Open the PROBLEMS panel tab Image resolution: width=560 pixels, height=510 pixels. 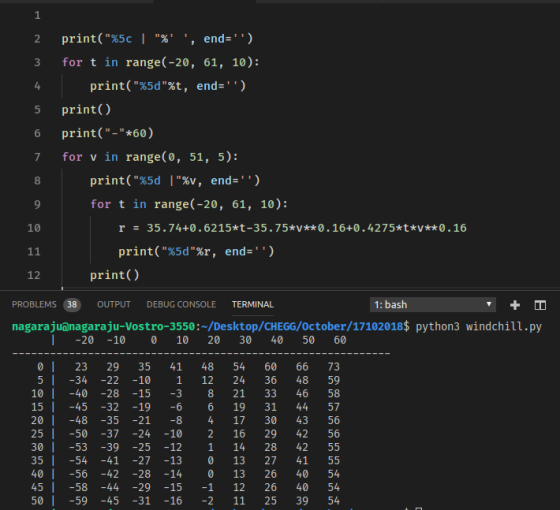click(x=34, y=305)
